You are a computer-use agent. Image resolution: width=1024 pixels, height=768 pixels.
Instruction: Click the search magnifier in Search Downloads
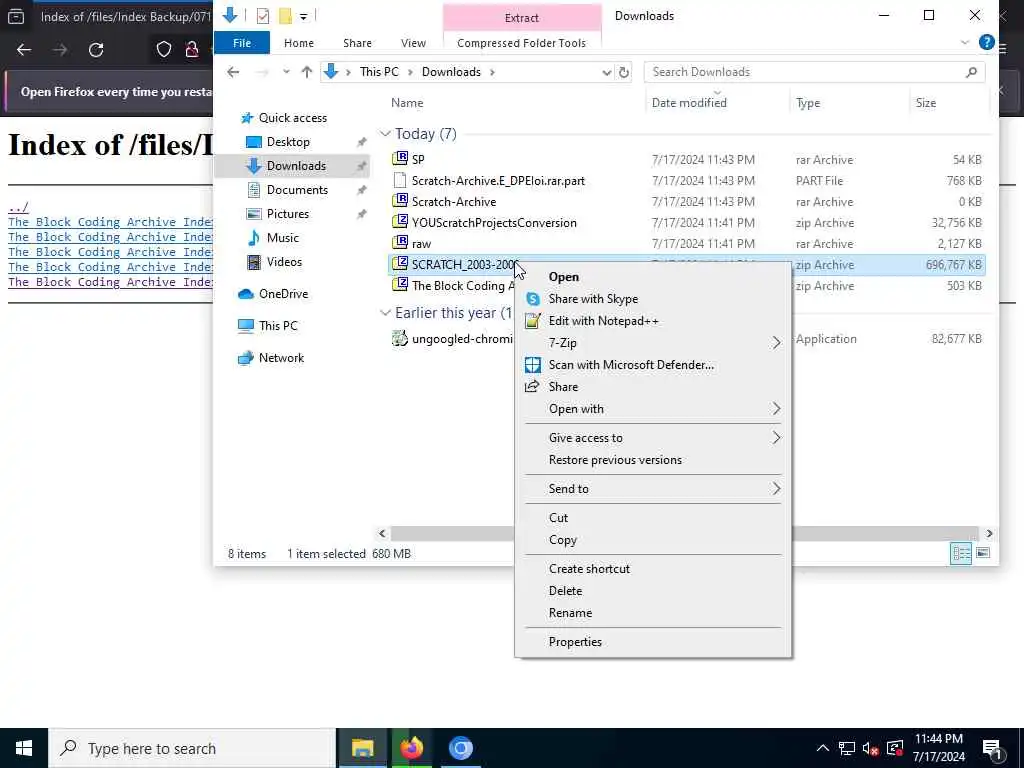point(971,72)
